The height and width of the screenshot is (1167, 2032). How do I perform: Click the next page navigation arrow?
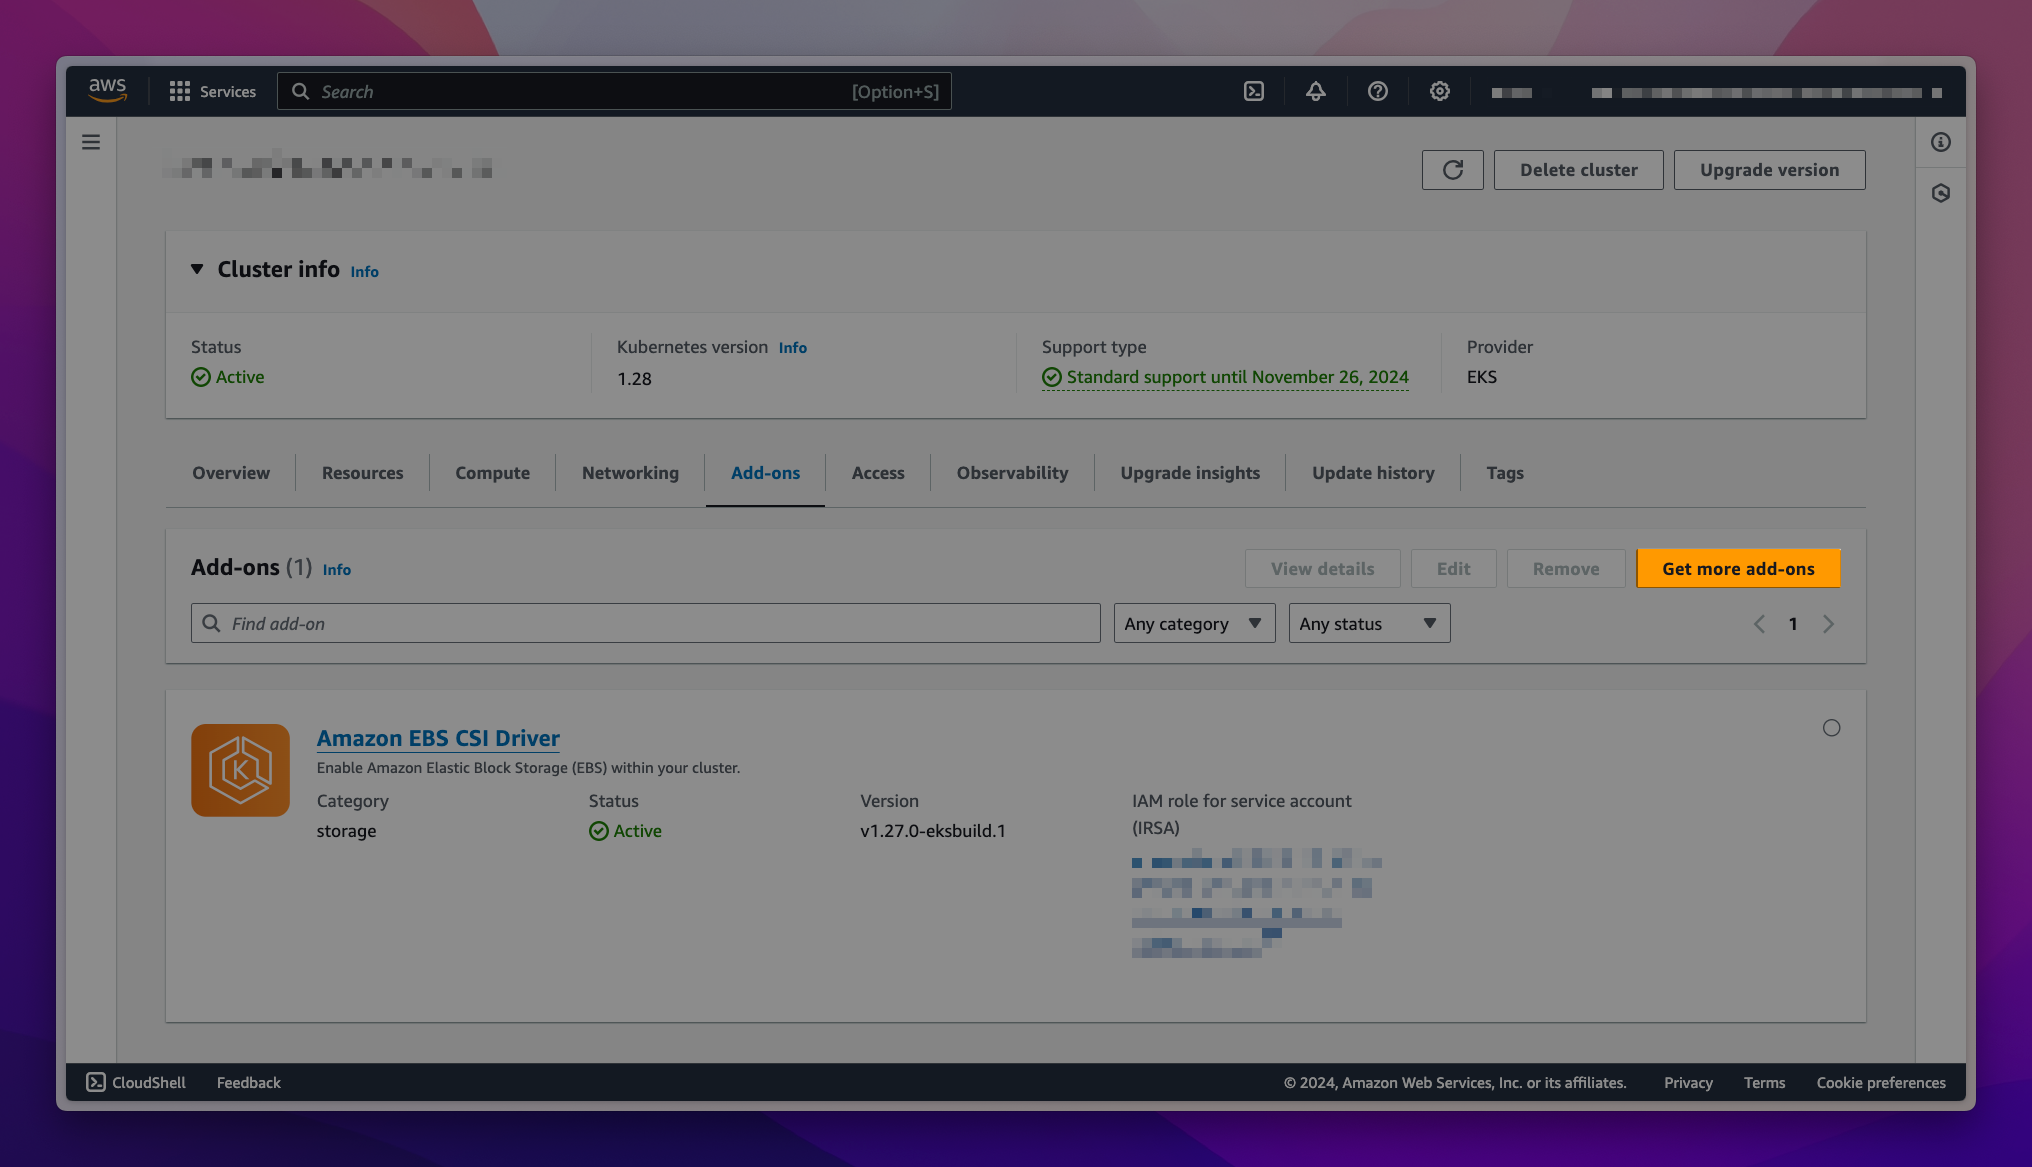point(1828,624)
